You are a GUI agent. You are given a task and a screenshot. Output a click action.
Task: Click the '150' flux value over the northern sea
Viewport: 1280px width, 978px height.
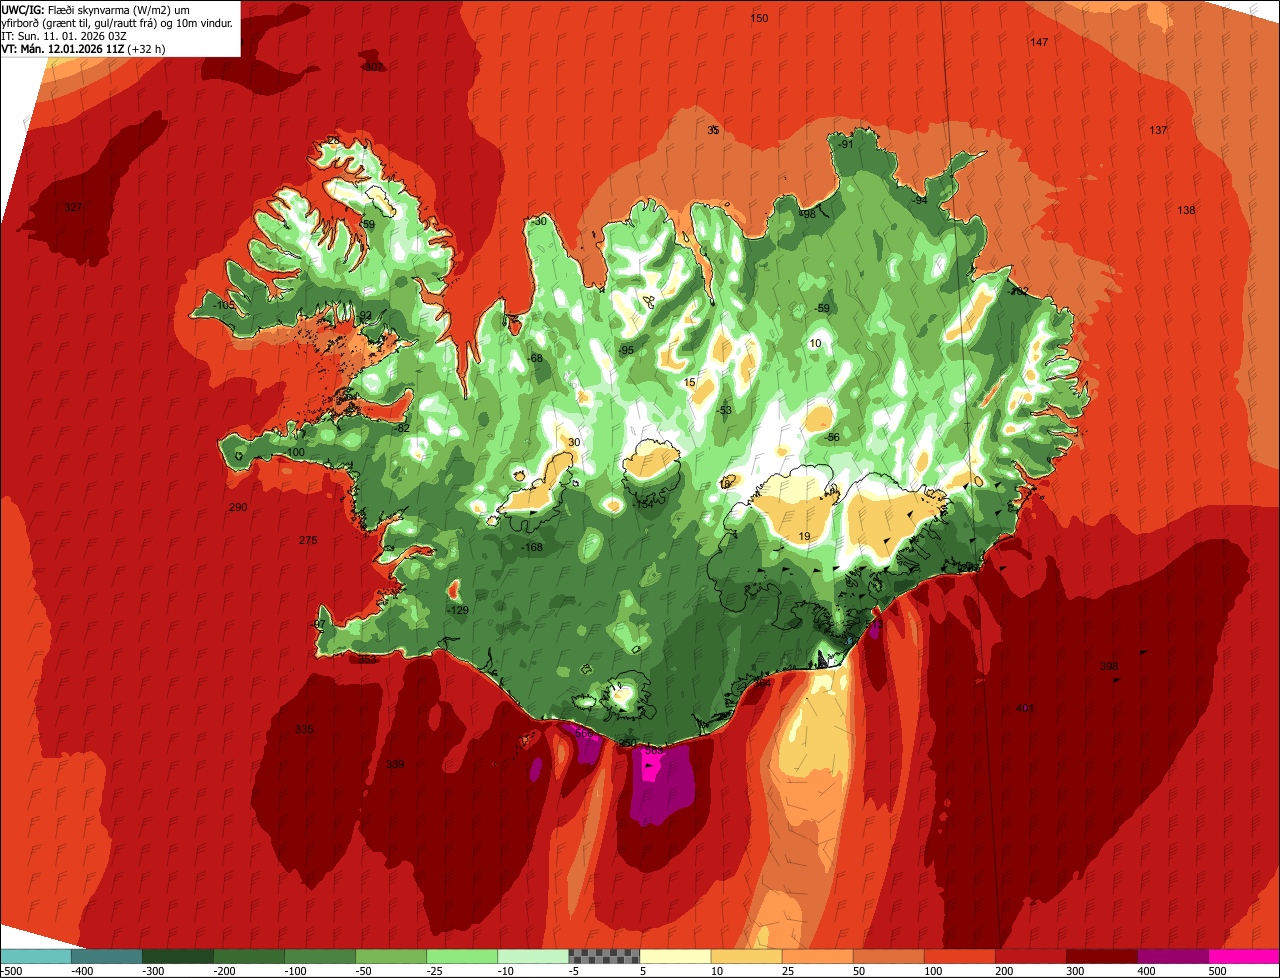[759, 18]
